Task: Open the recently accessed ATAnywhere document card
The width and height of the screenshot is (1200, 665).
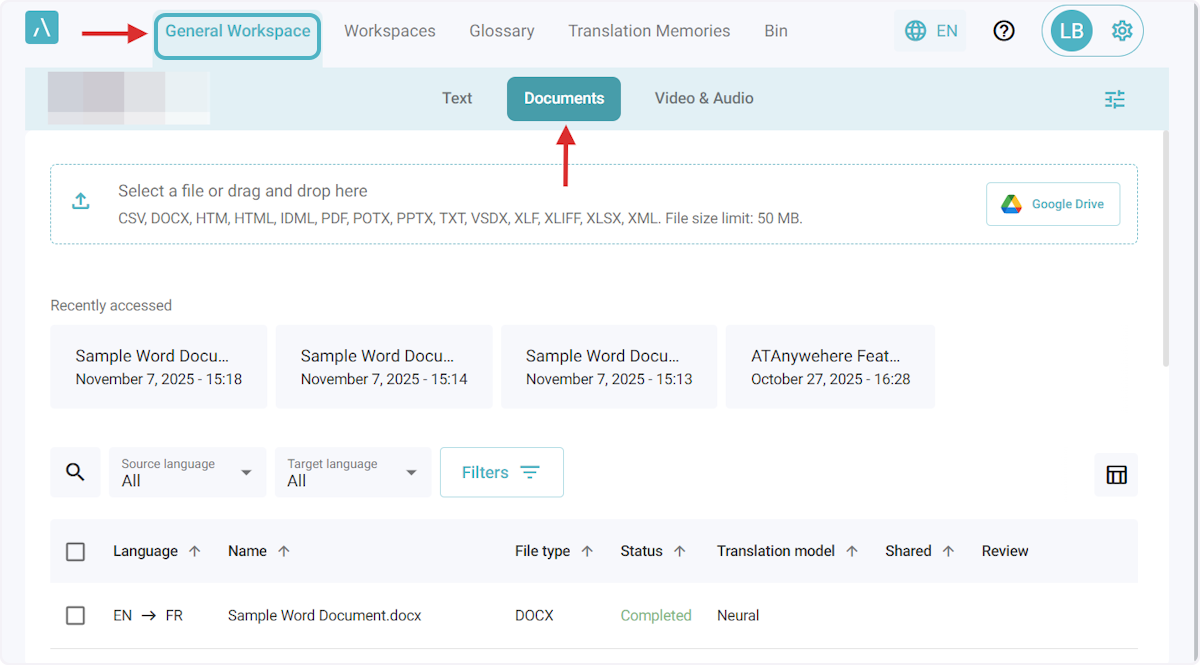Action: [830, 366]
